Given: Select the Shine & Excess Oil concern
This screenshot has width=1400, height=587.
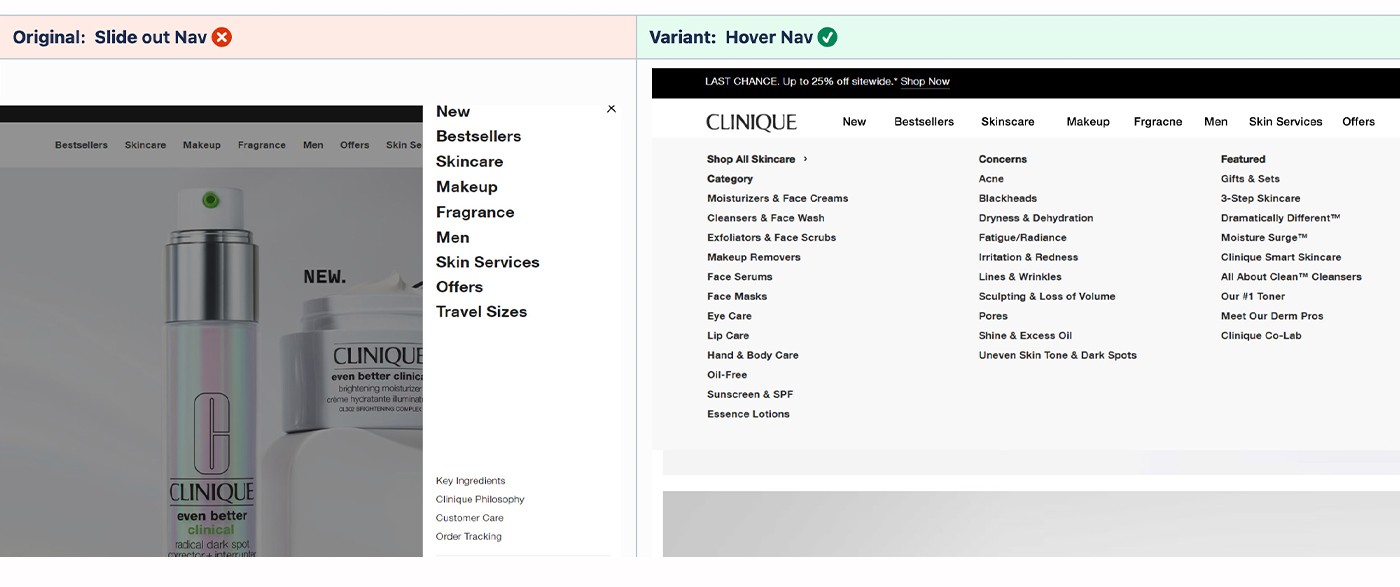Looking at the screenshot, I should click(x=1025, y=336).
